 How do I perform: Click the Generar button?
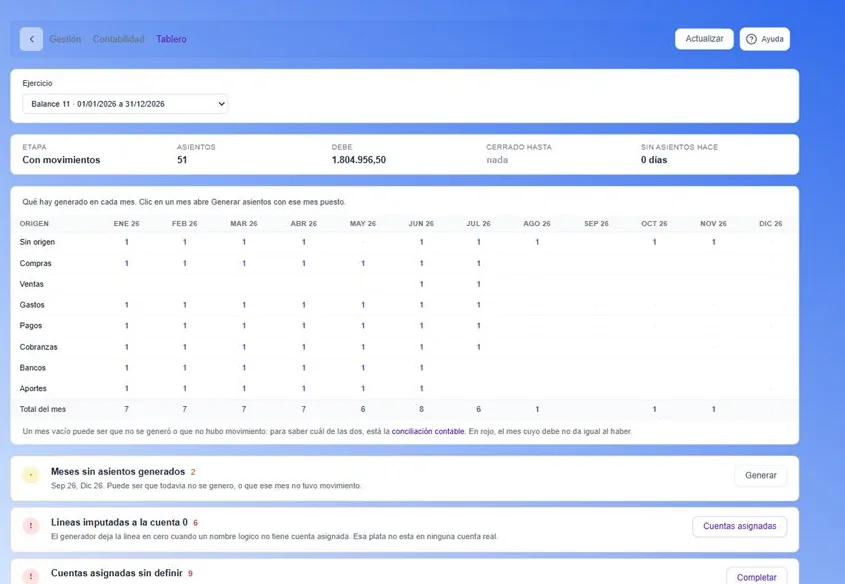coord(760,475)
